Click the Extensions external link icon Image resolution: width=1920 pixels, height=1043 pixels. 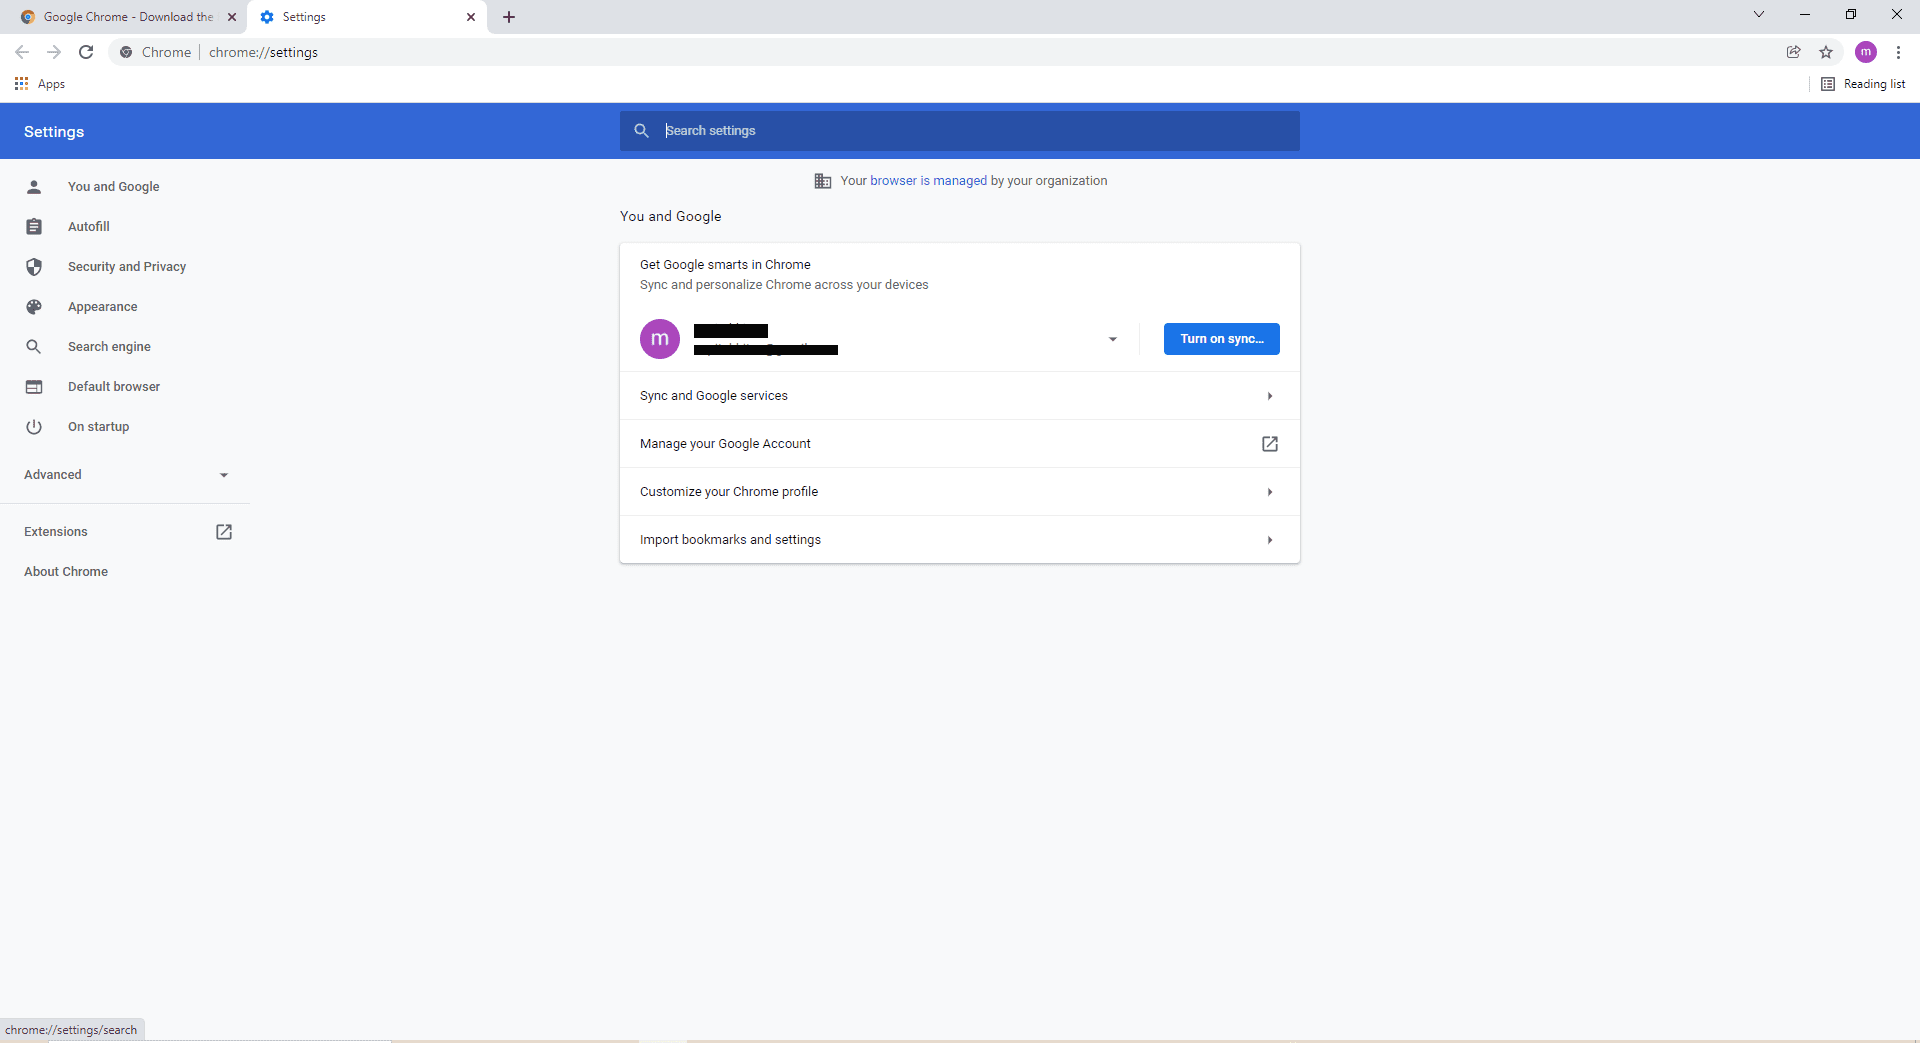pos(224,532)
